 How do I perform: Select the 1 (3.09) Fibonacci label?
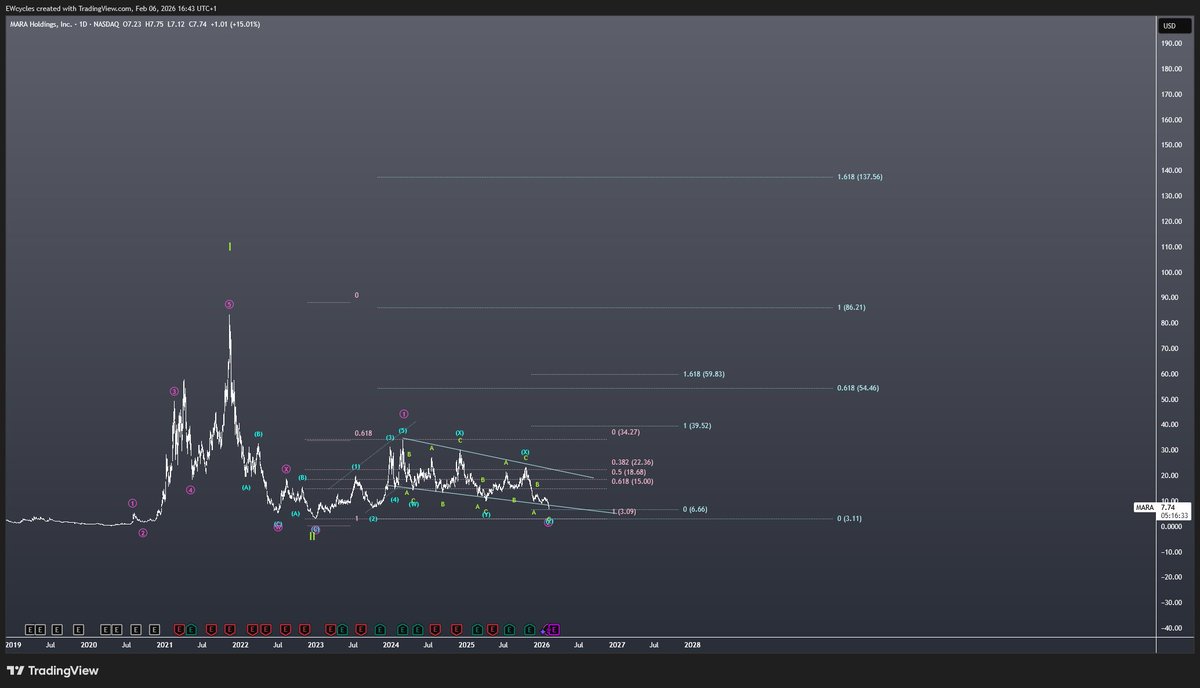point(624,512)
